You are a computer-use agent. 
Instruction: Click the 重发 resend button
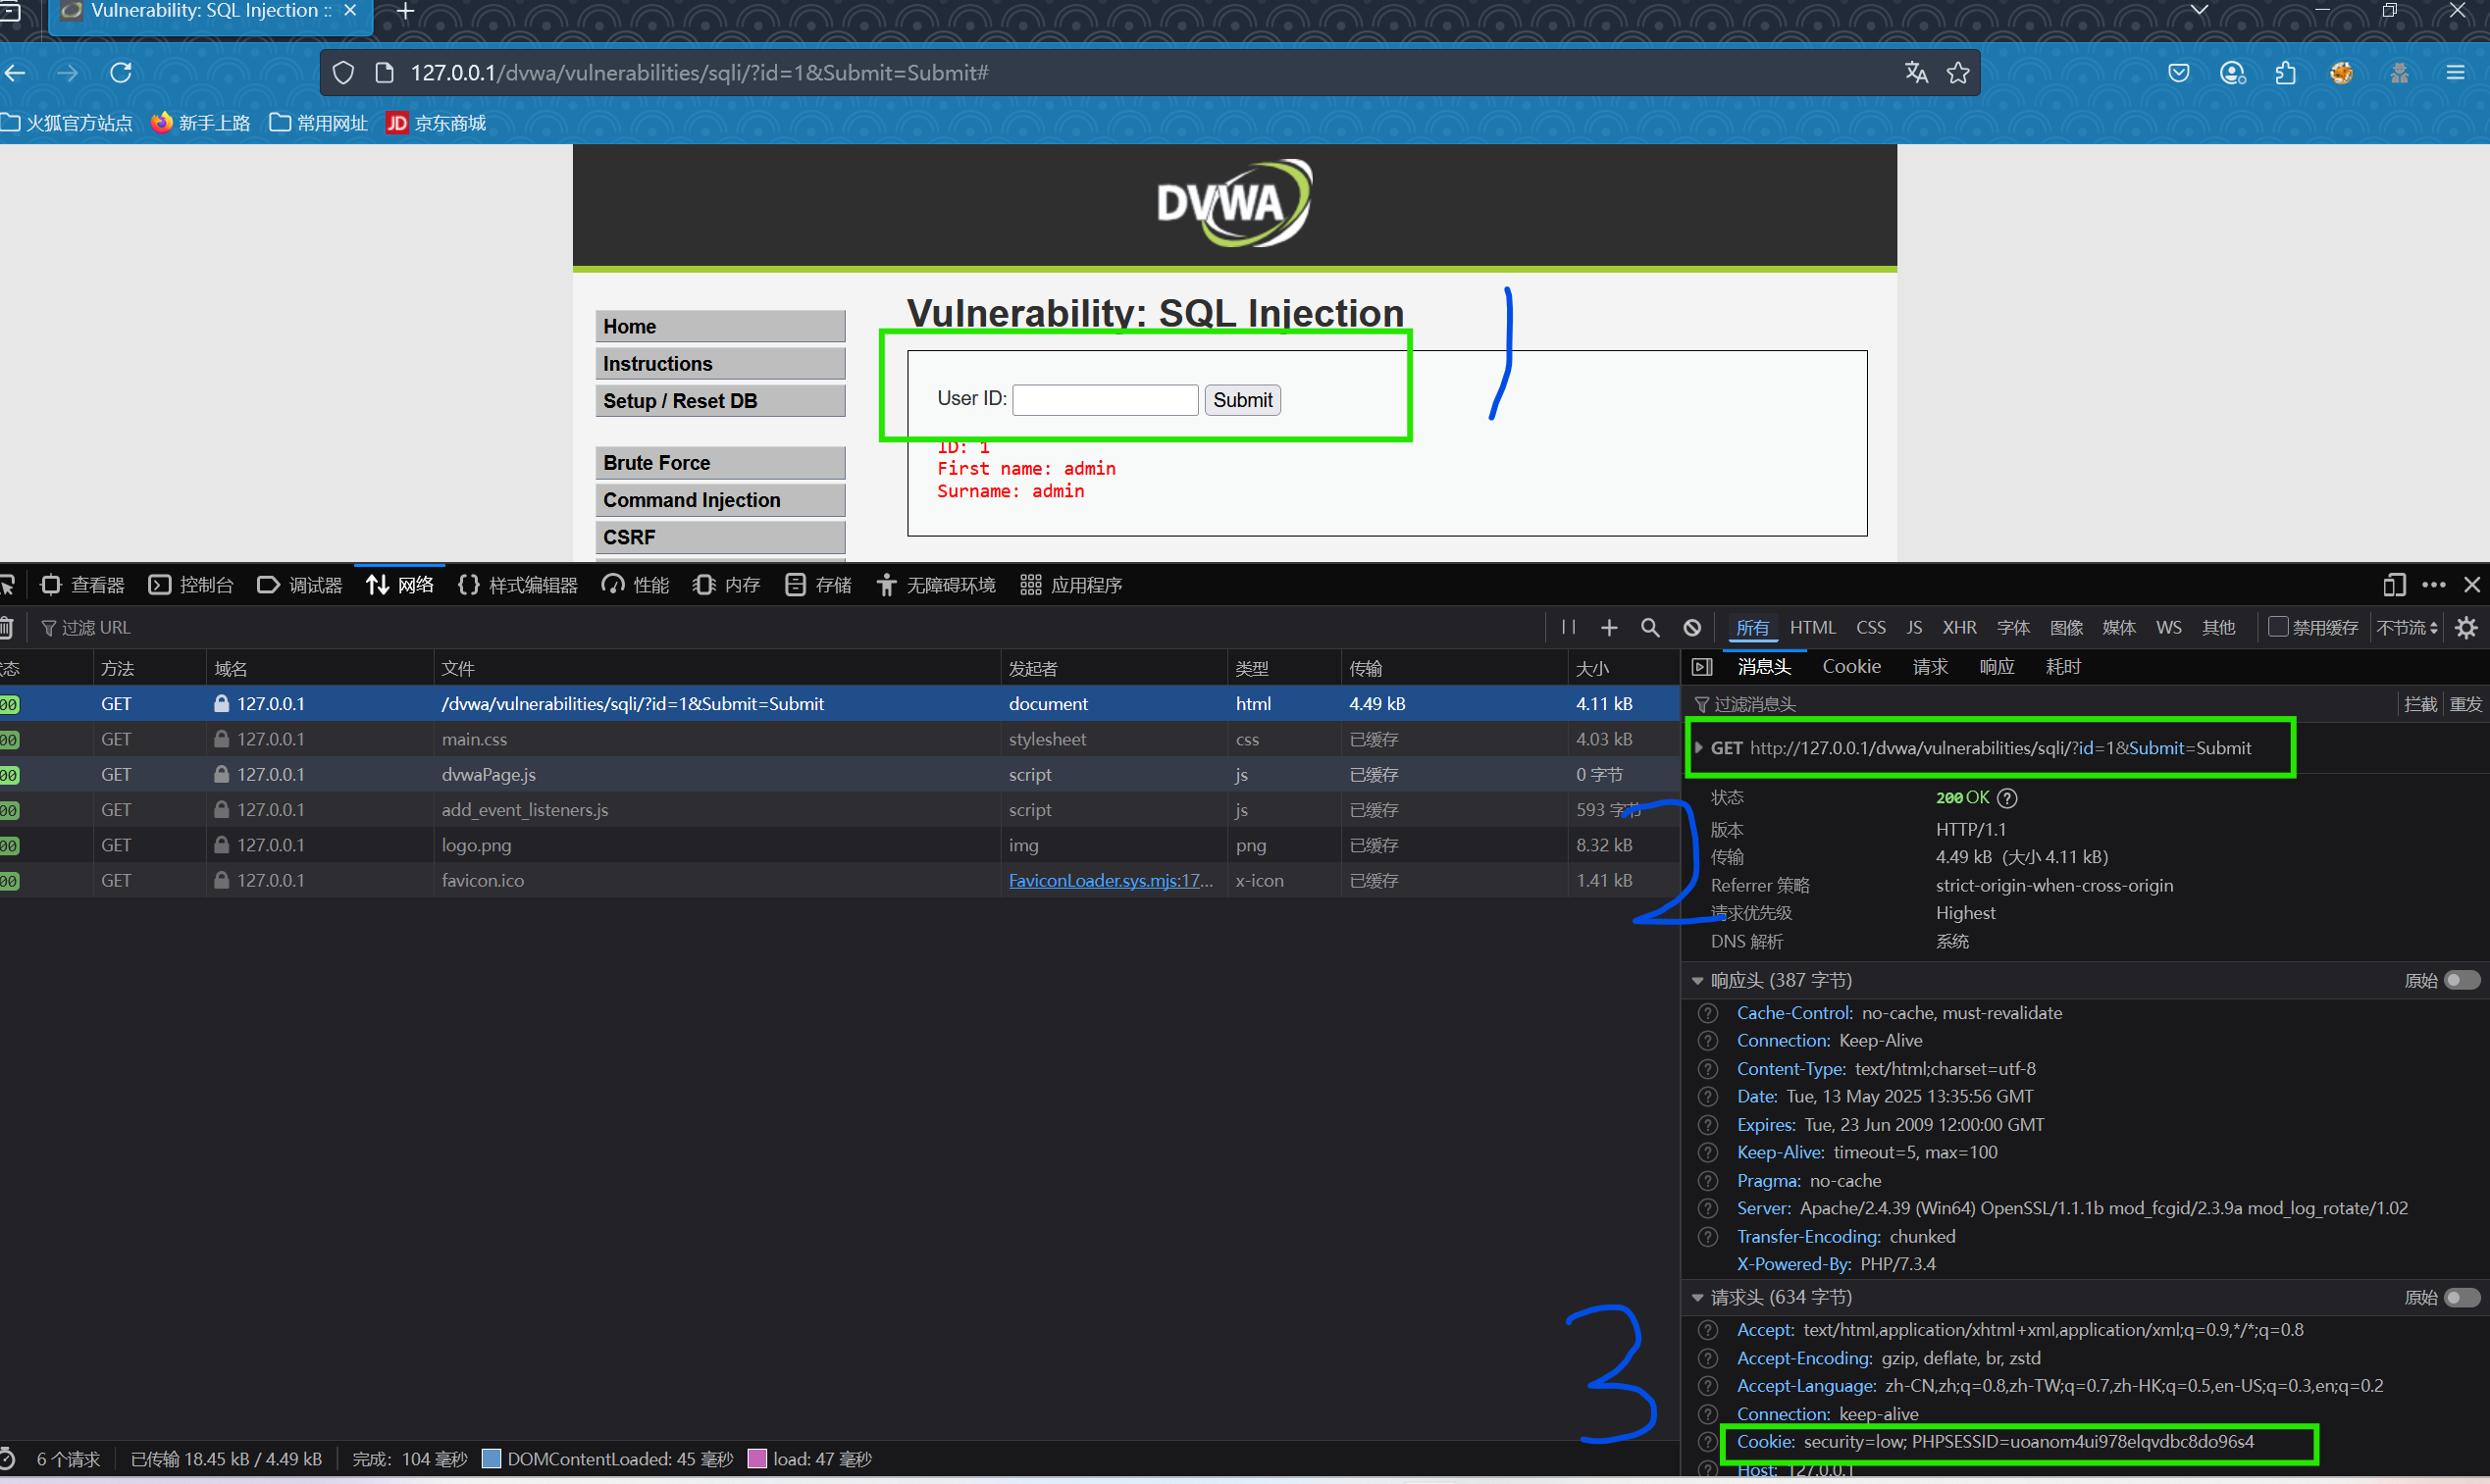[x=2465, y=704]
